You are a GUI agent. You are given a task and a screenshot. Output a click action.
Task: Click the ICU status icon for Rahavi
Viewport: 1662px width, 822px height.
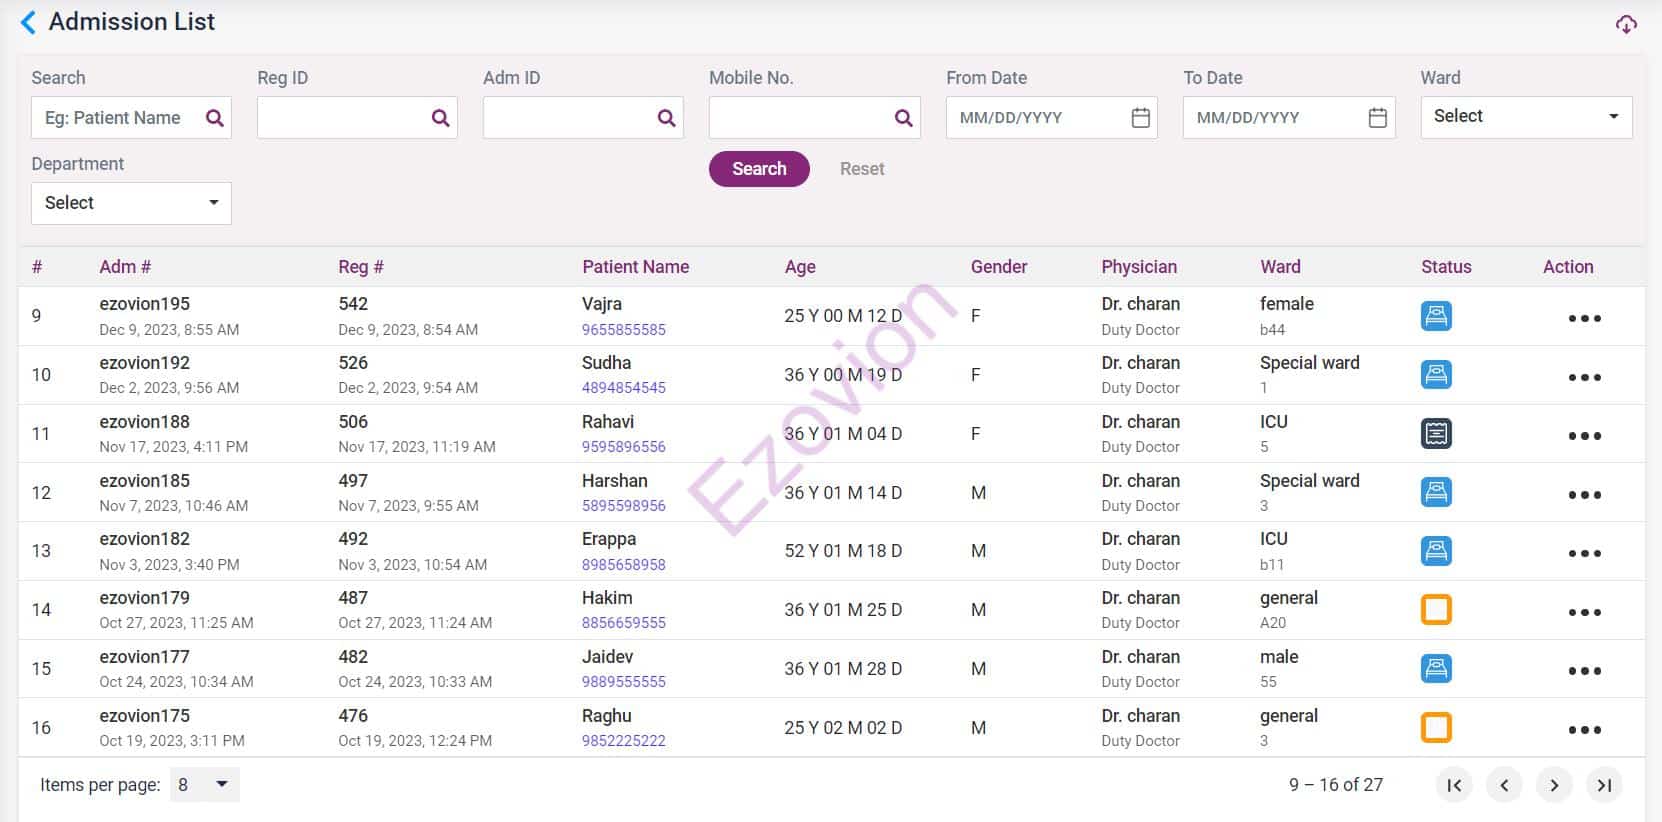(x=1436, y=434)
